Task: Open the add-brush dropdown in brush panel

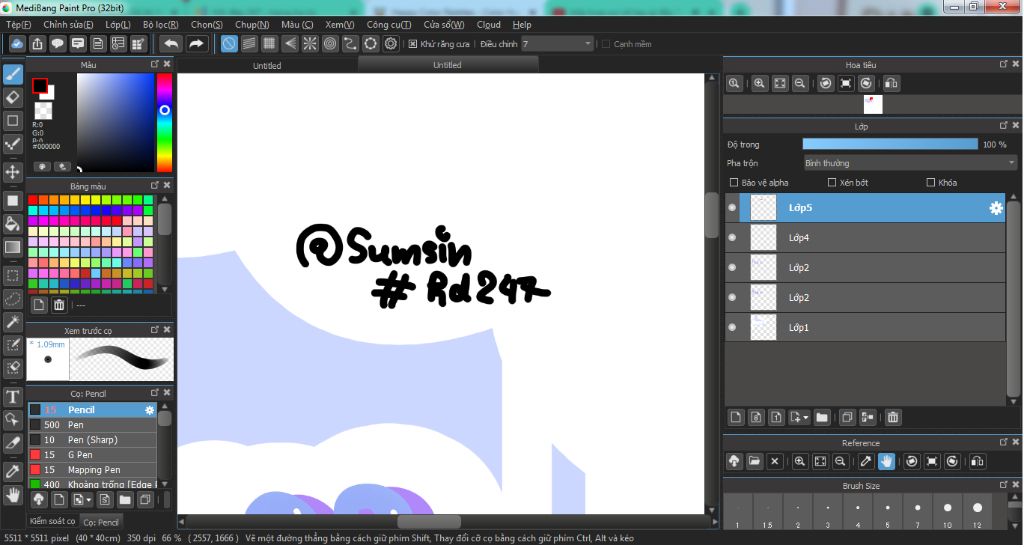Action: pyautogui.click(x=82, y=500)
